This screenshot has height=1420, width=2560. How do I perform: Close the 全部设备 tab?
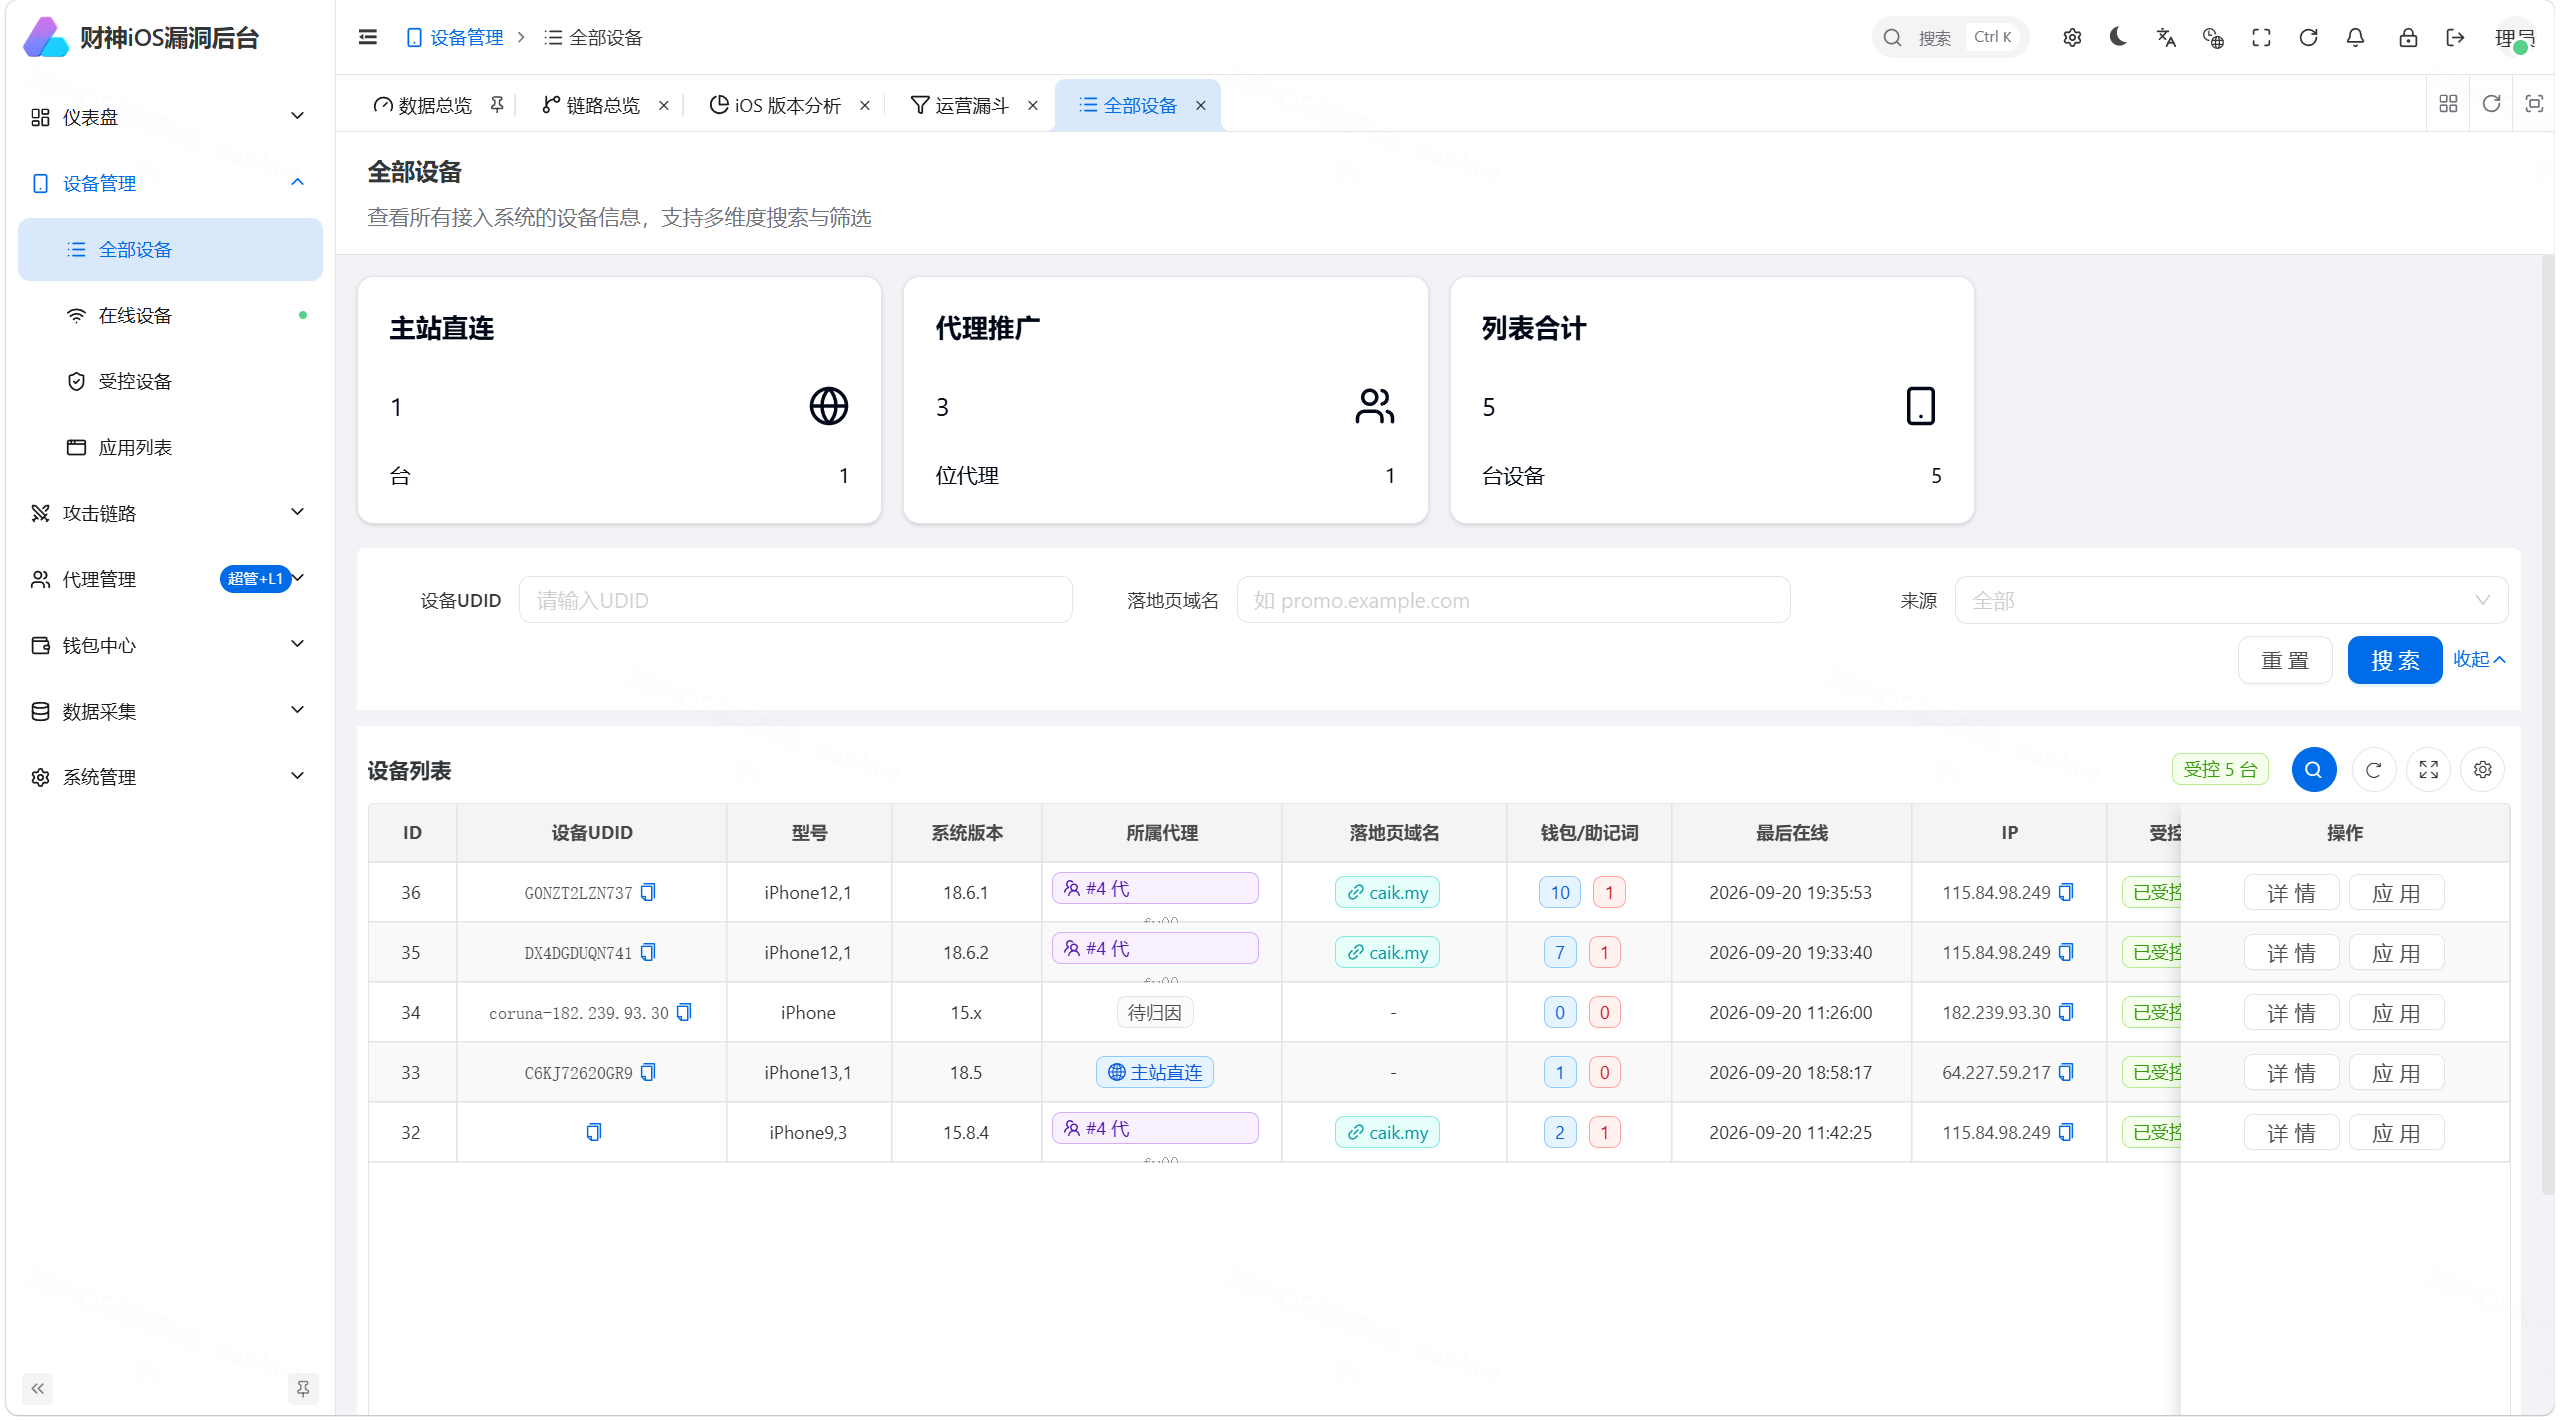[1200, 105]
